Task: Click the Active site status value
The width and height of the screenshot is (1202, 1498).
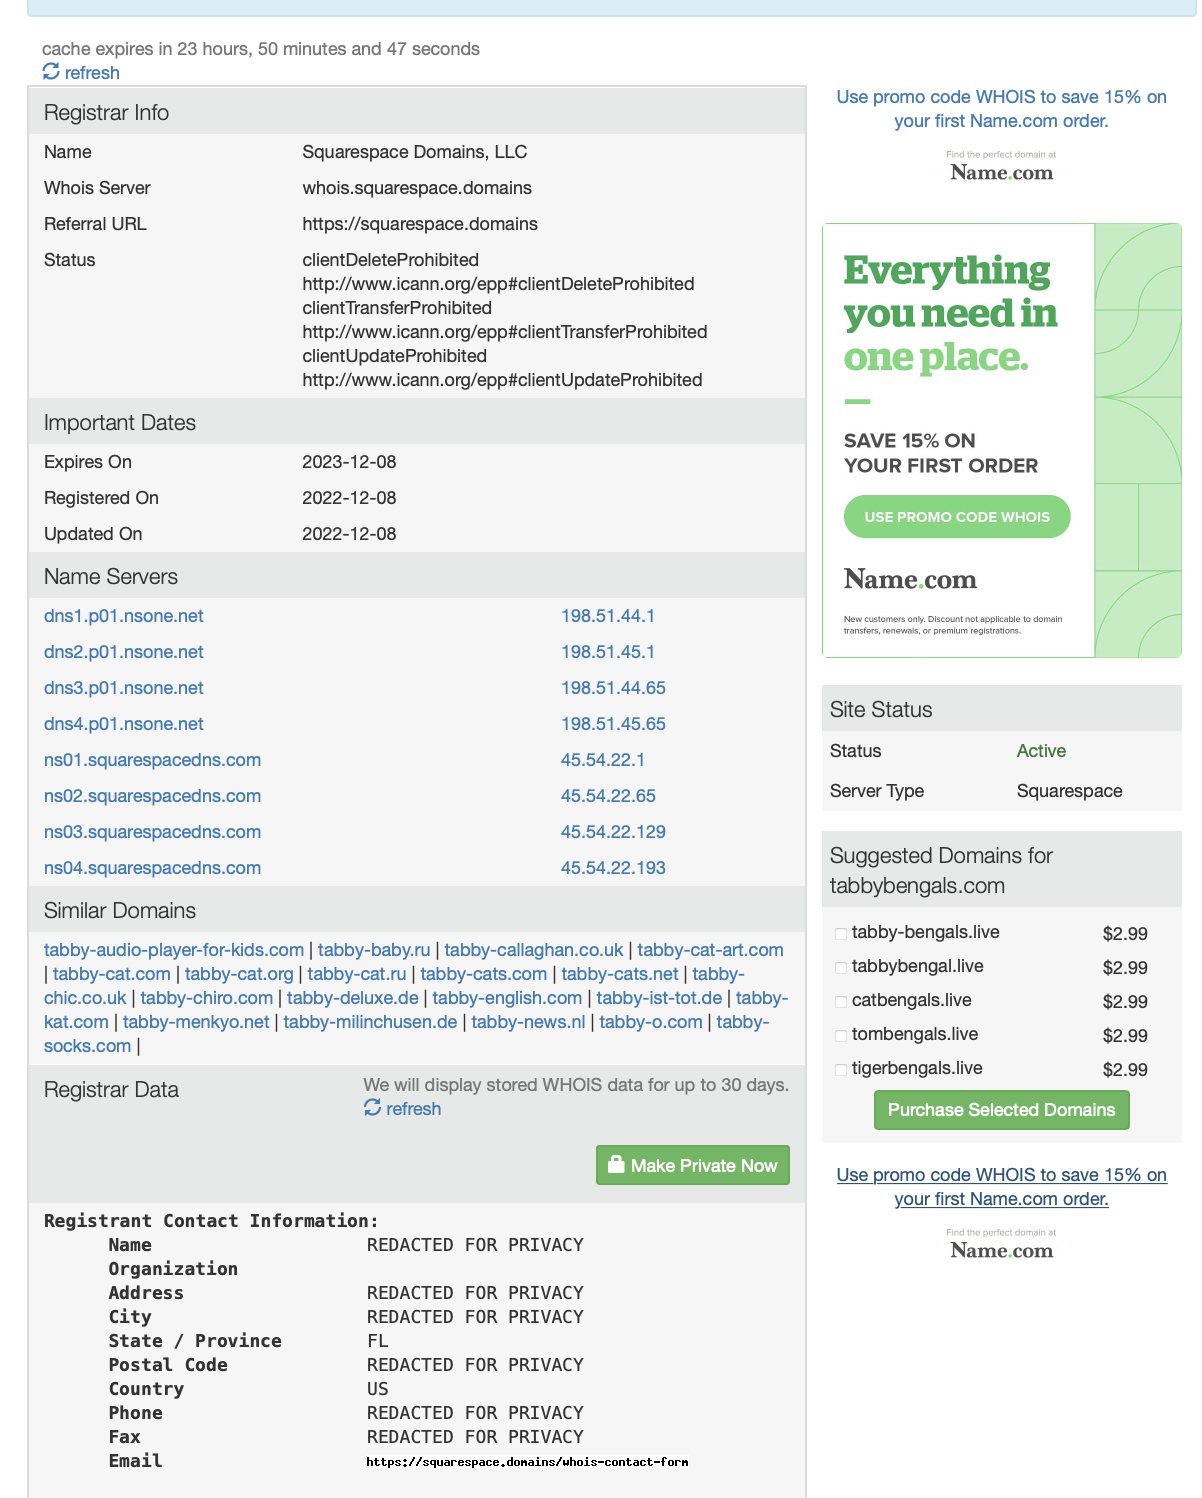Action: click(1041, 751)
